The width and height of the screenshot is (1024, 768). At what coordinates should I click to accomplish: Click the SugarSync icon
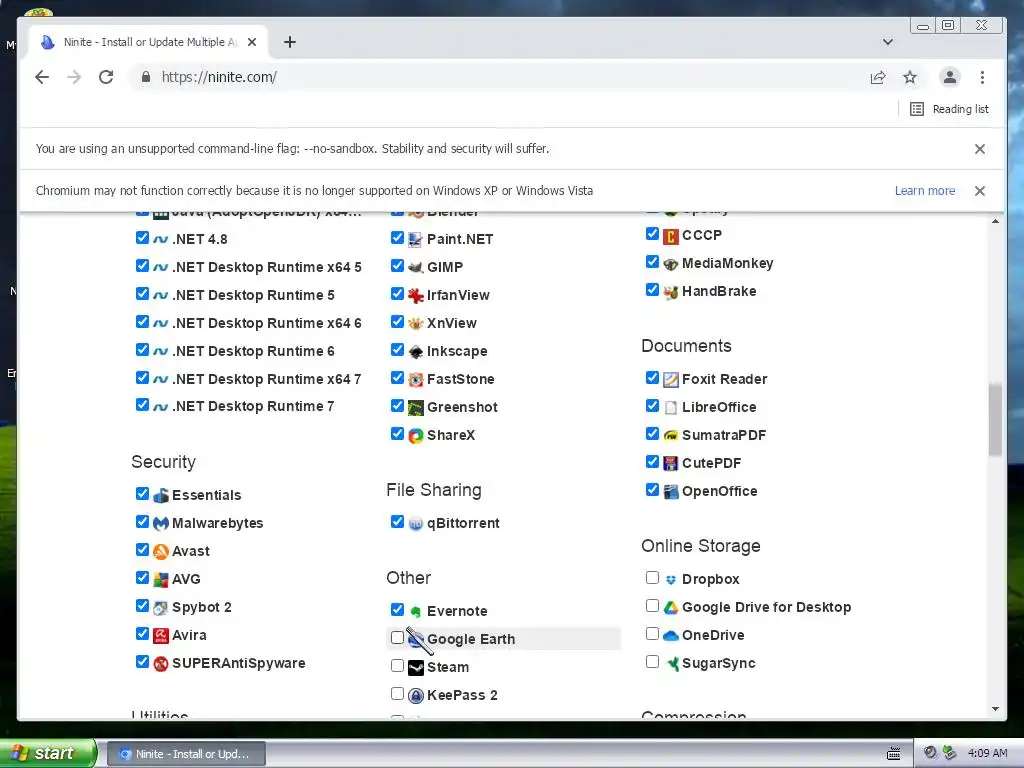671,664
